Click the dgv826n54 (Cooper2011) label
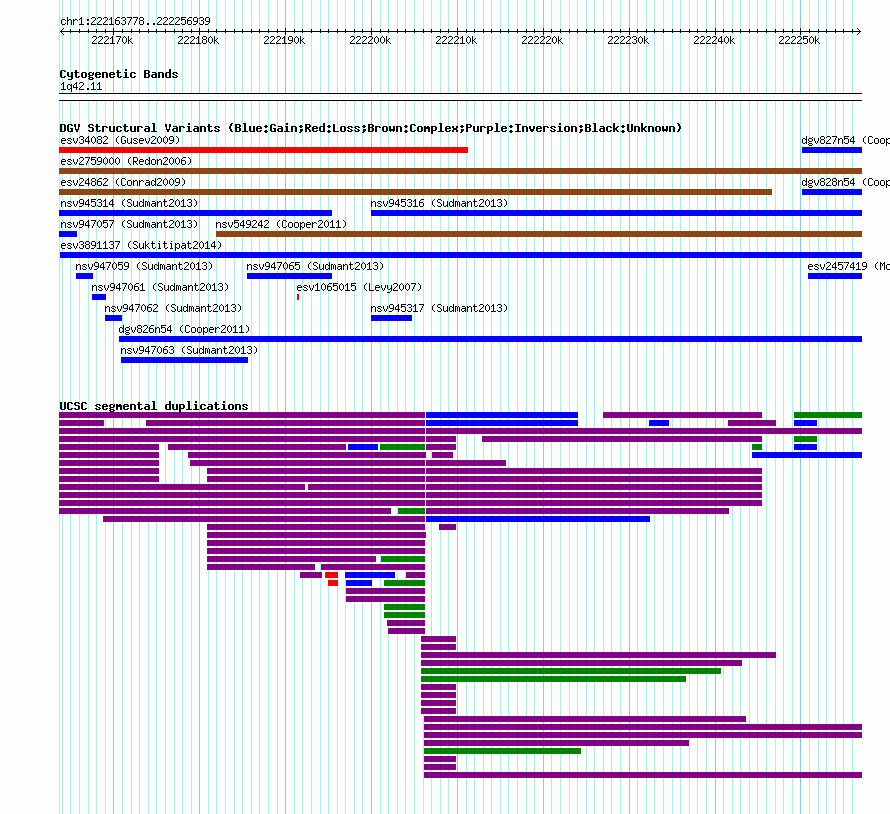The width and height of the screenshot is (890, 814). click(184, 329)
